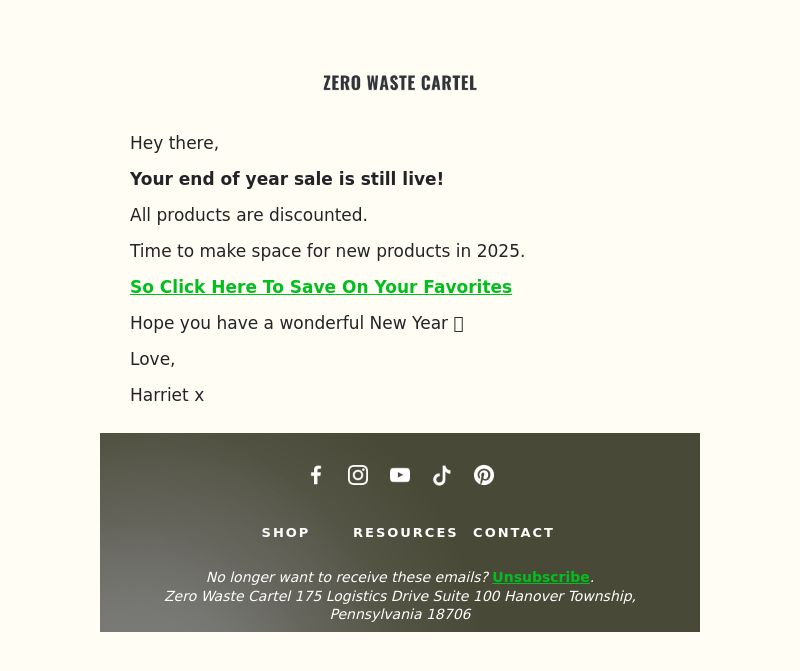Image resolution: width=800 pixels, height=671 pixels.
Task: Click 'No longer want to receive these emails?' text
Action: [347, 577]
